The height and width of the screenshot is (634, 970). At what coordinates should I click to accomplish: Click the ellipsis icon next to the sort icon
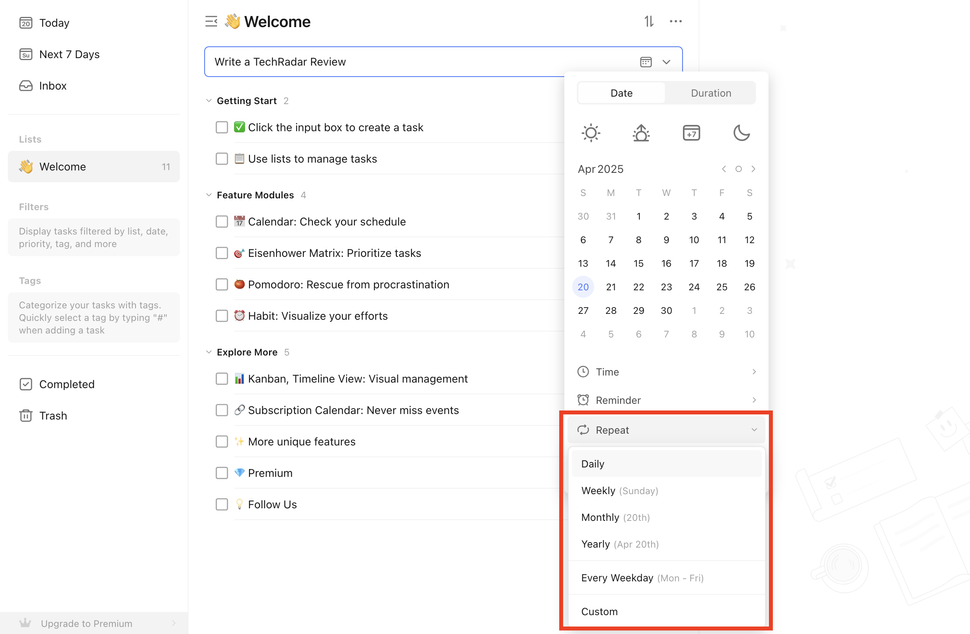coord(676,20)
